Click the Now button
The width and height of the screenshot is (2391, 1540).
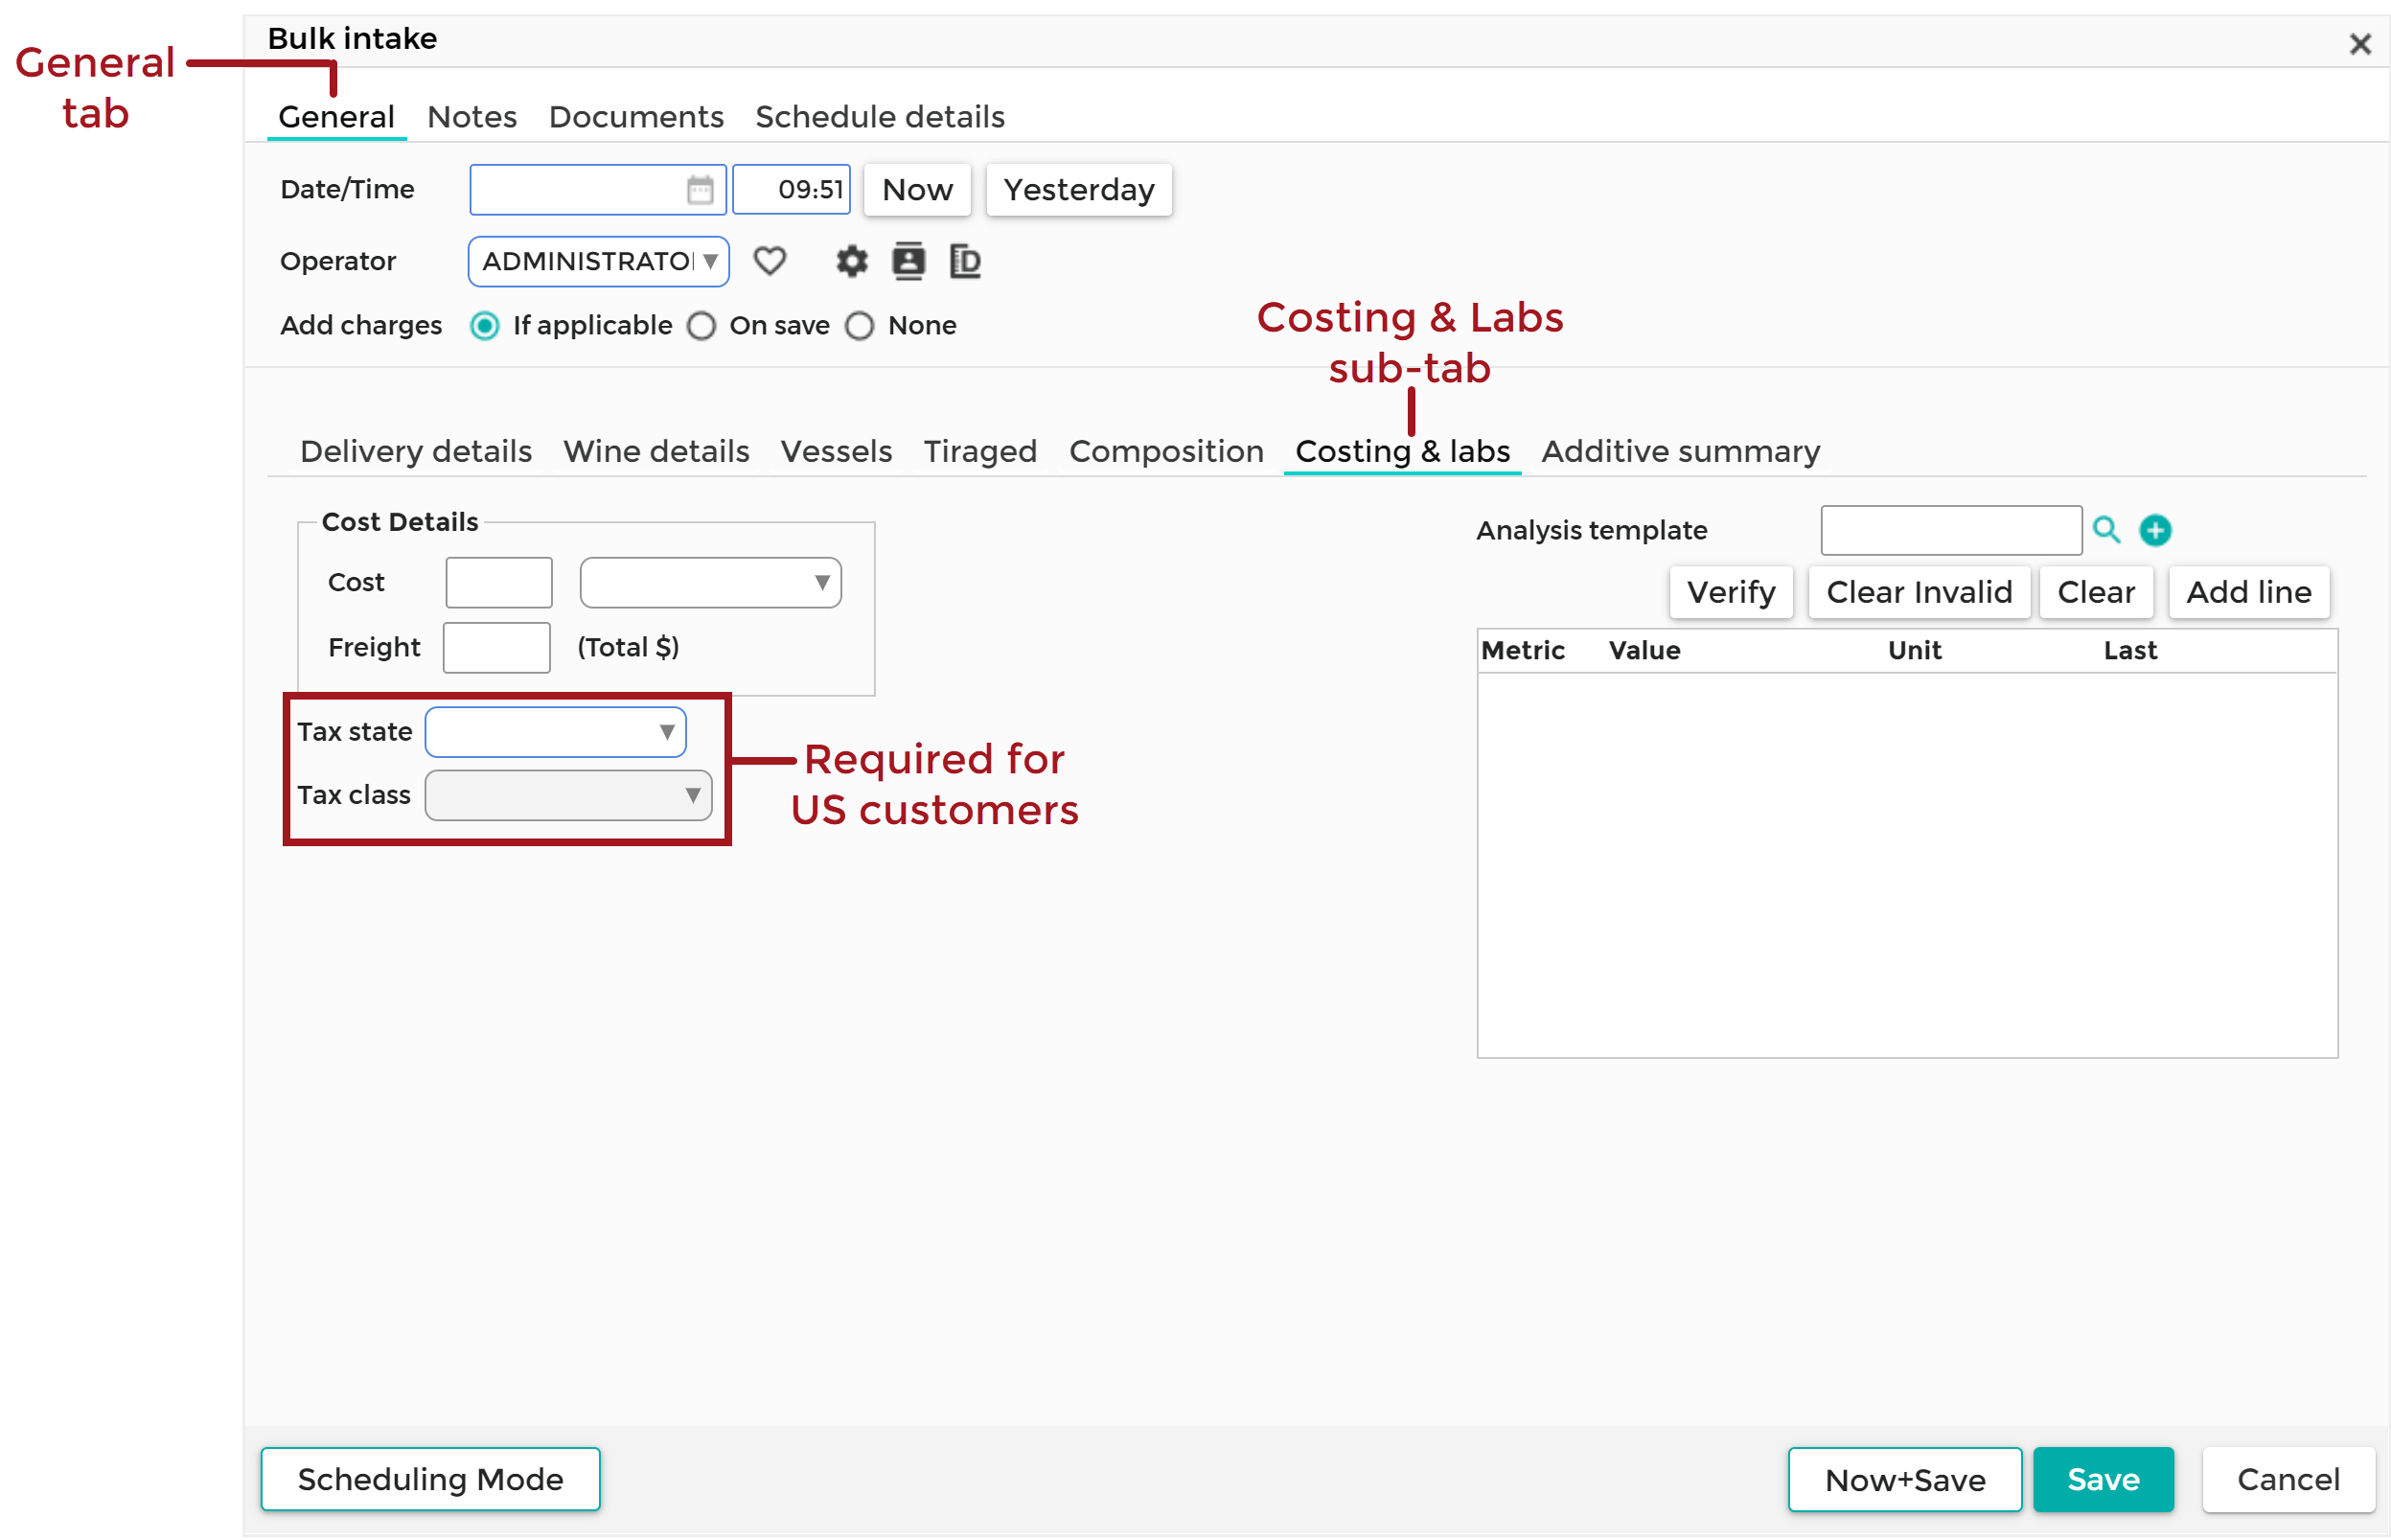pyautogui.click(x=917, y=189)
